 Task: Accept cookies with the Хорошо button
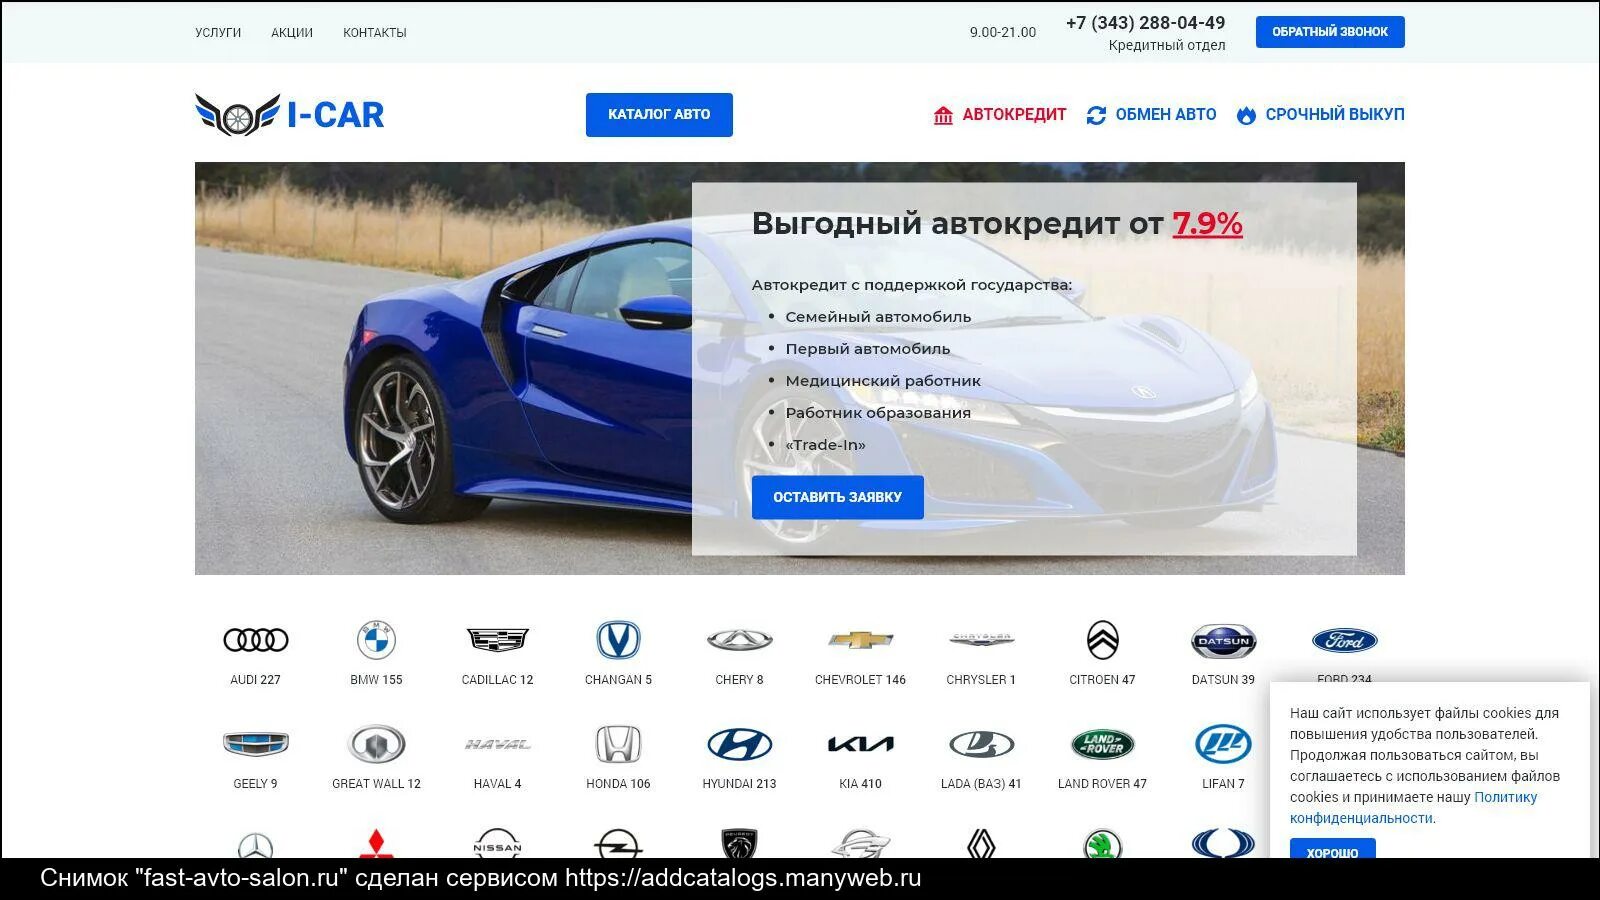[1332, 849]
